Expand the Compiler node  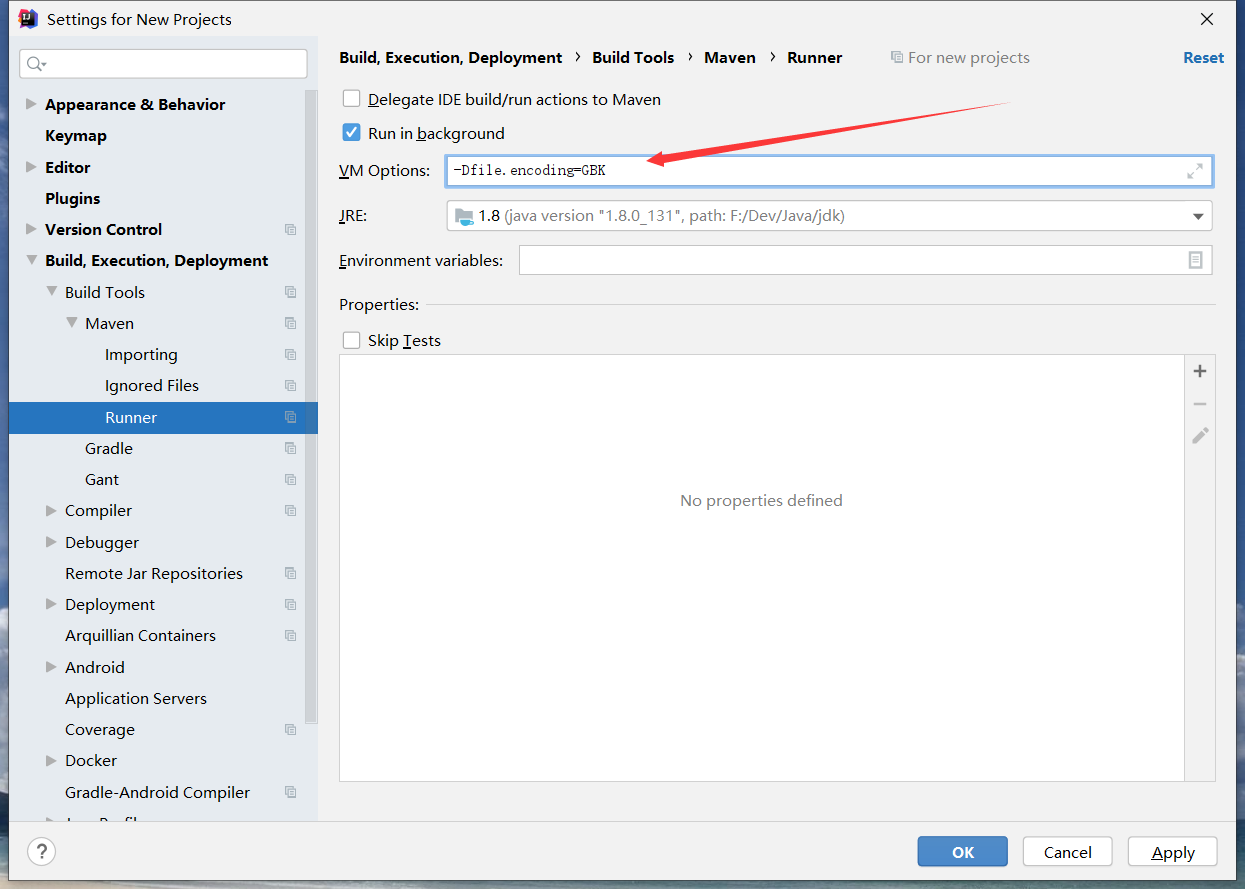51,510
